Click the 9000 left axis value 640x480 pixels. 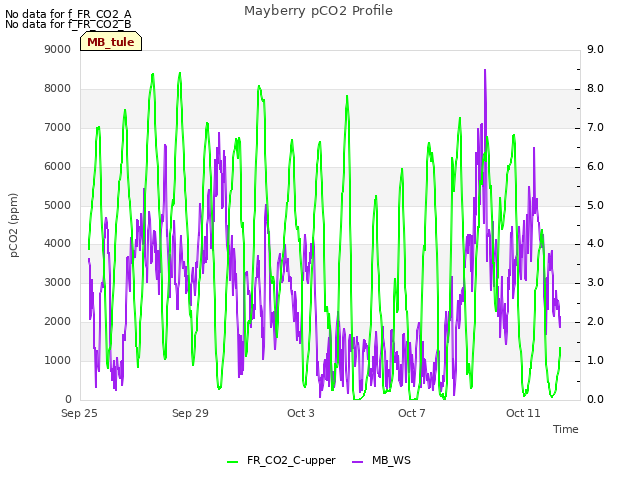[x=58, y=49]
